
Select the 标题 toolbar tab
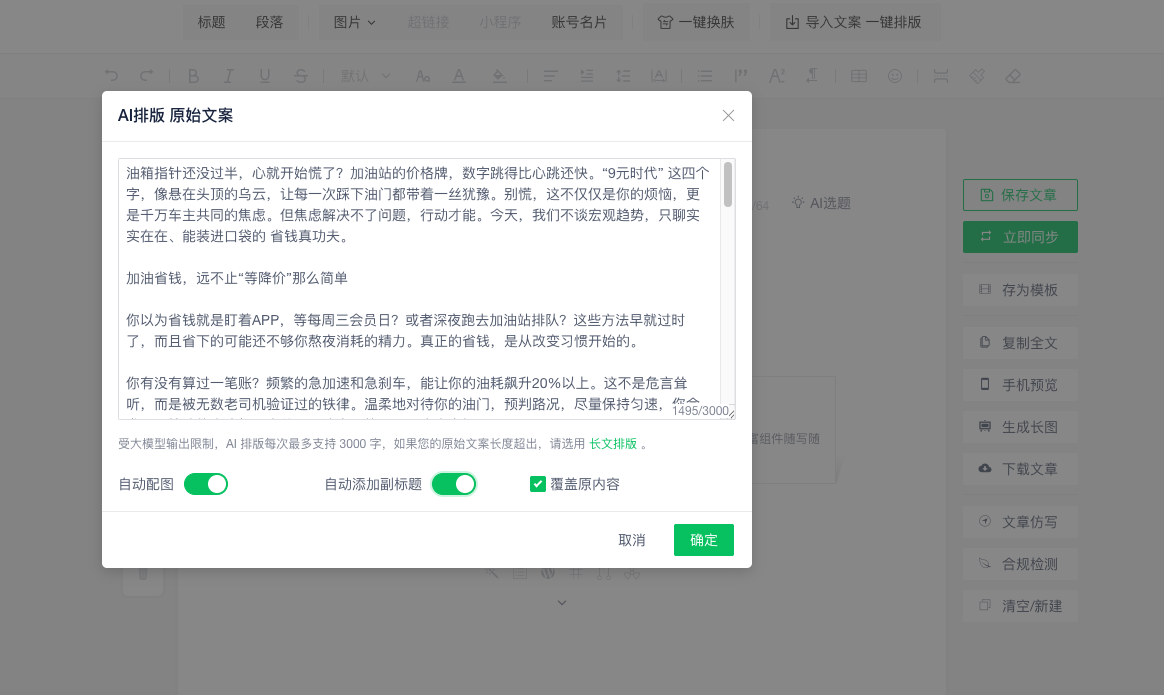212,22
